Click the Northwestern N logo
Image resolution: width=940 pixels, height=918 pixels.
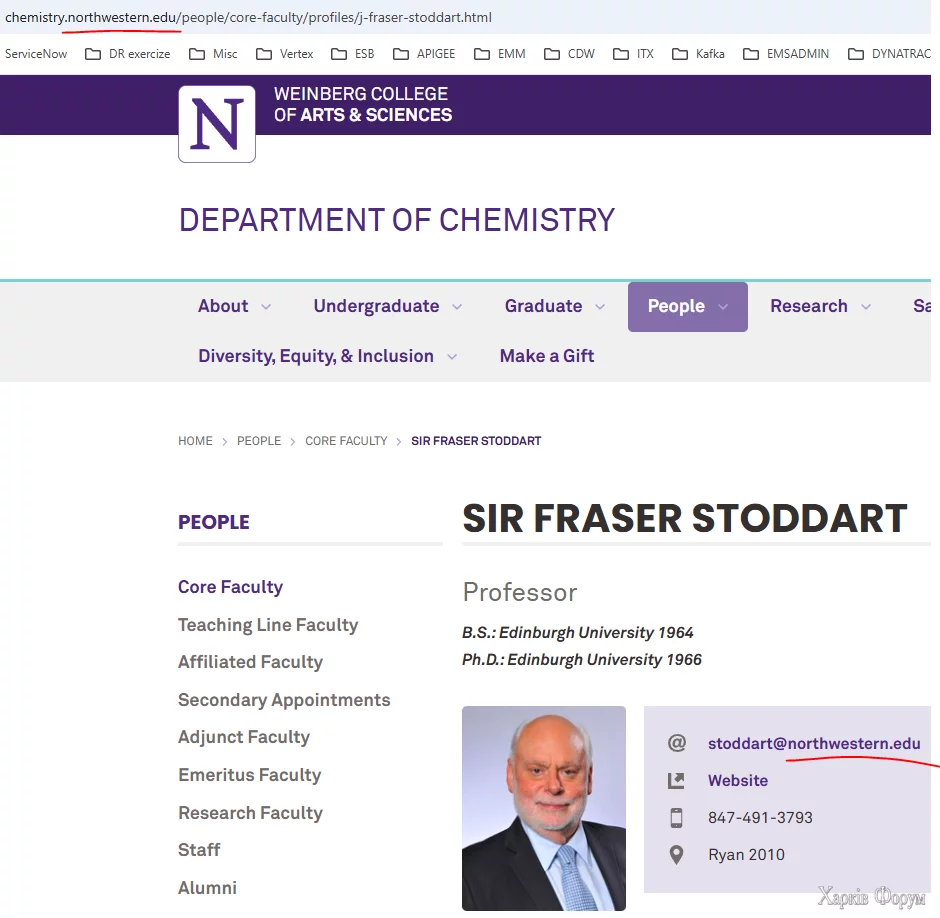(x=217, y=123)
